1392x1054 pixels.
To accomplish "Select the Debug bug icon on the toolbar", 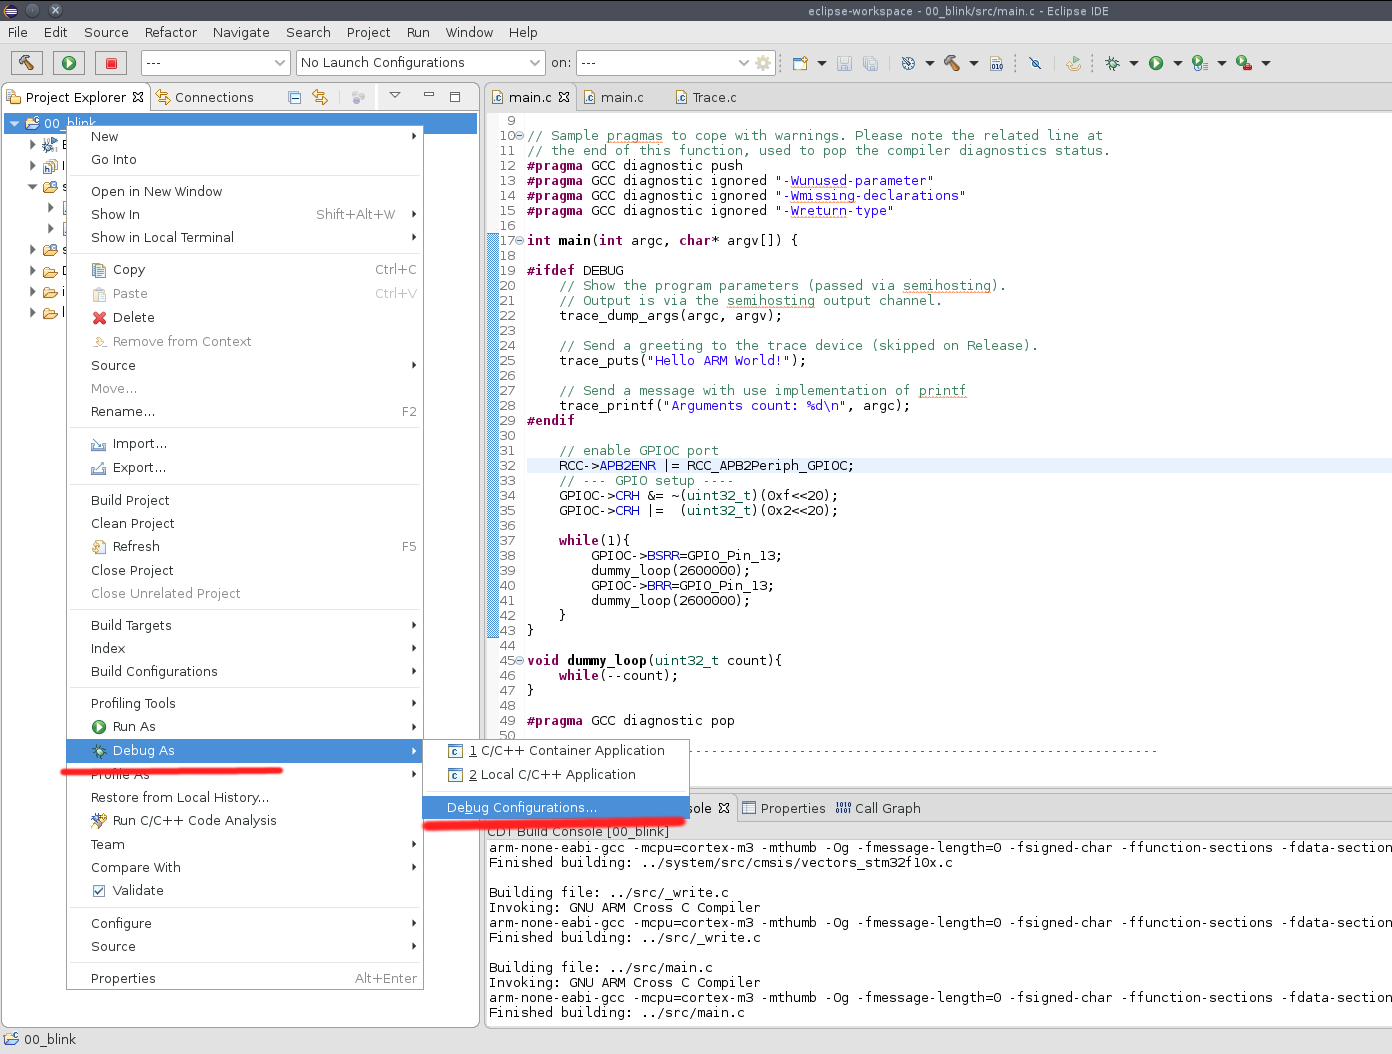I will point(1113,62).
